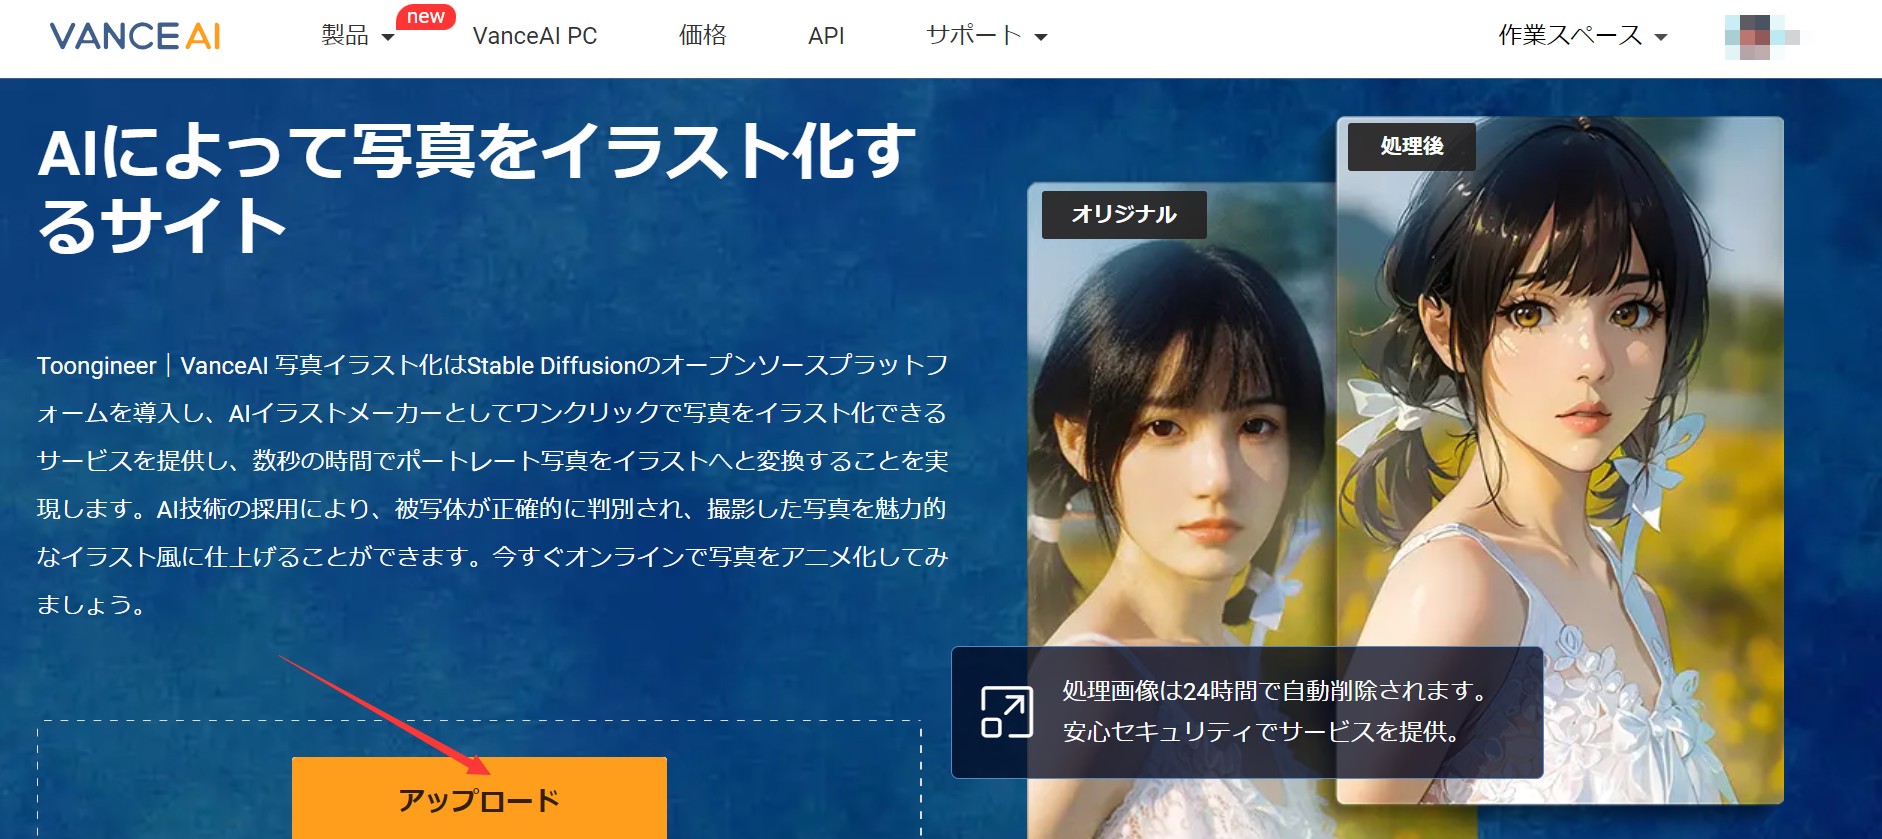Click the red "new" badge
This screenshot has height=839, width=1882.
click(x=425, y=17)
